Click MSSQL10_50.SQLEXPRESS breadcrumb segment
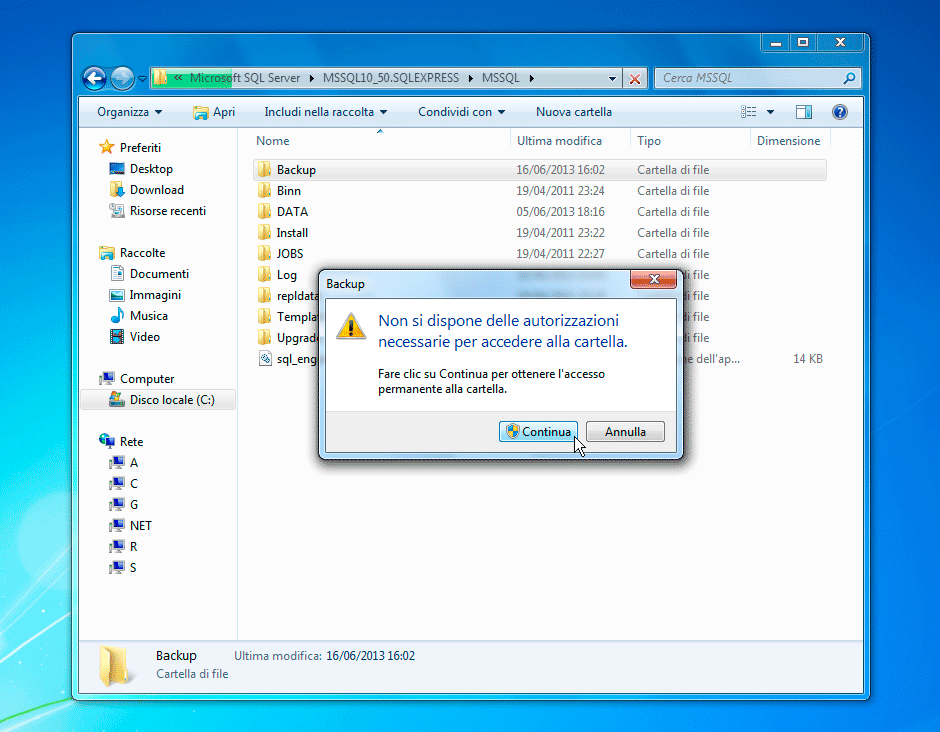The width and height of the screenshot is (940, 732). pos(391,78)
